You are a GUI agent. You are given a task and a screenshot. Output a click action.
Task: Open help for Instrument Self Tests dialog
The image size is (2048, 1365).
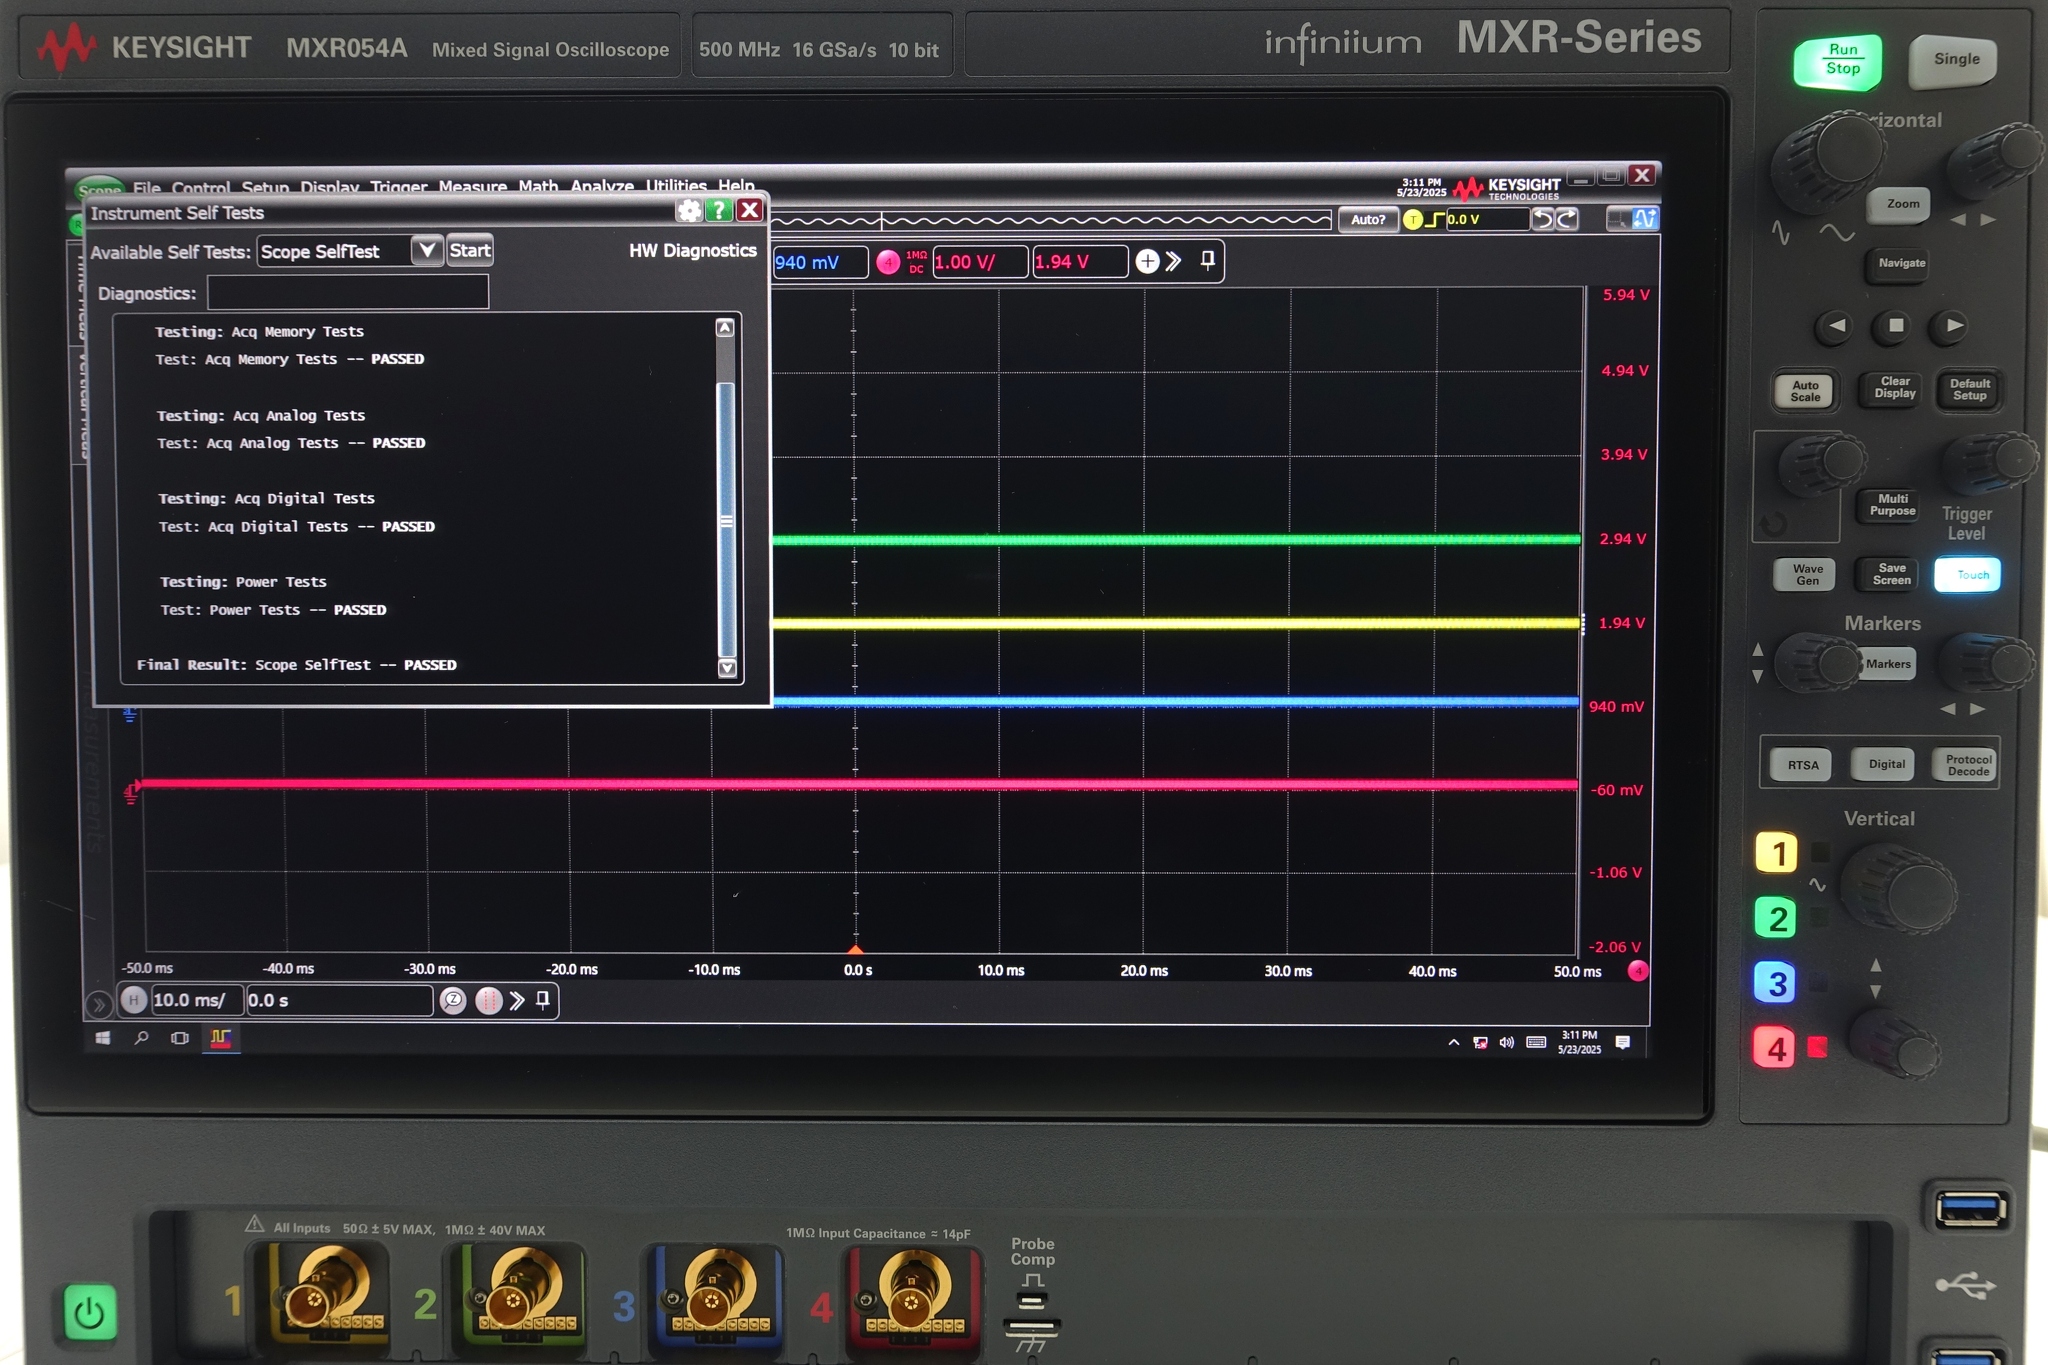coord(718,210)
